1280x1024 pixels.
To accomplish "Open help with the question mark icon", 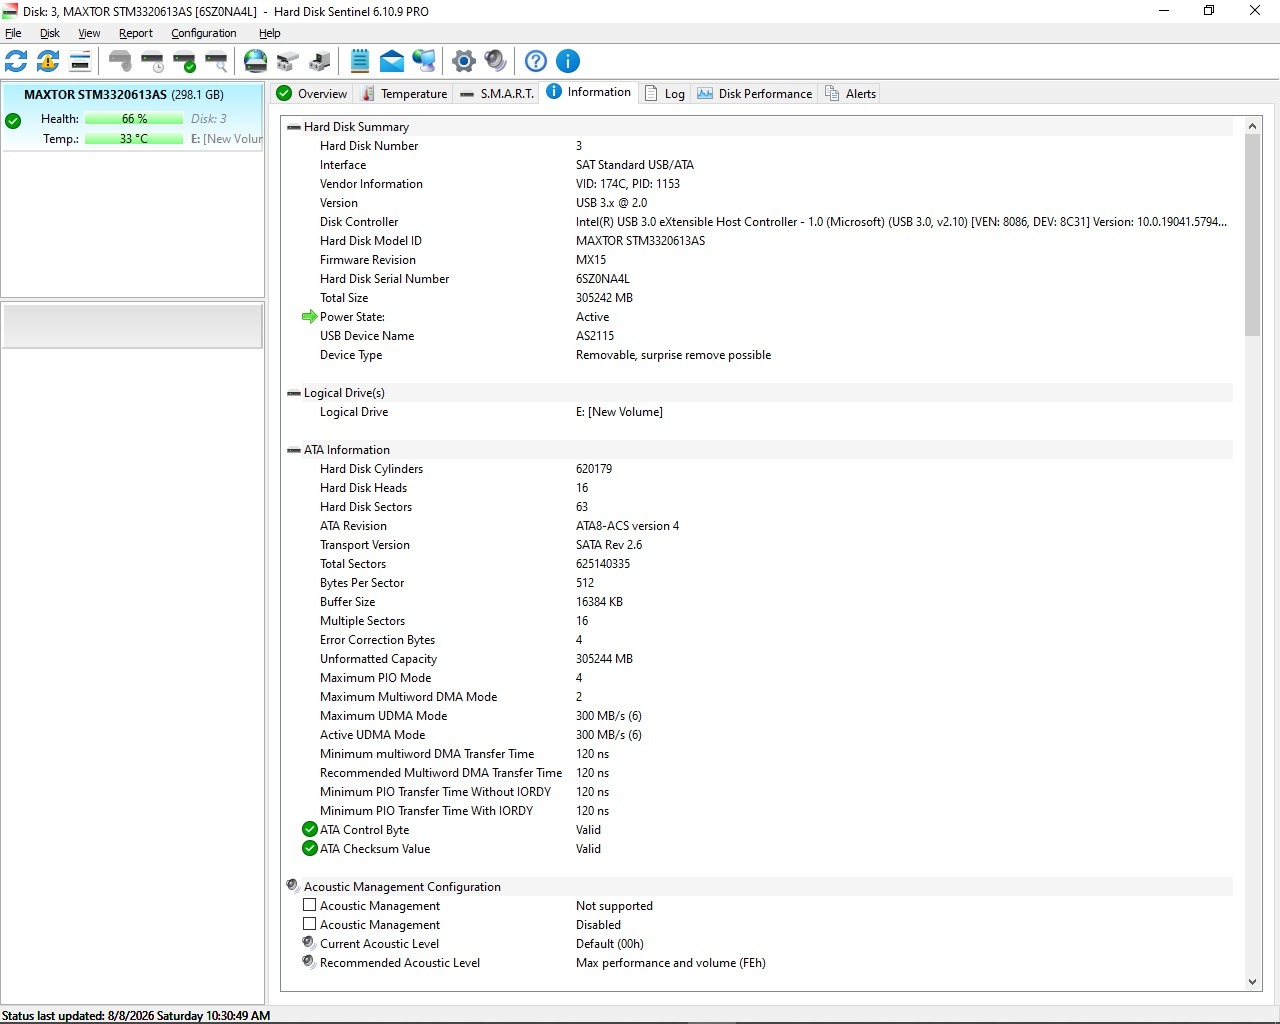I will coord(536,61).
